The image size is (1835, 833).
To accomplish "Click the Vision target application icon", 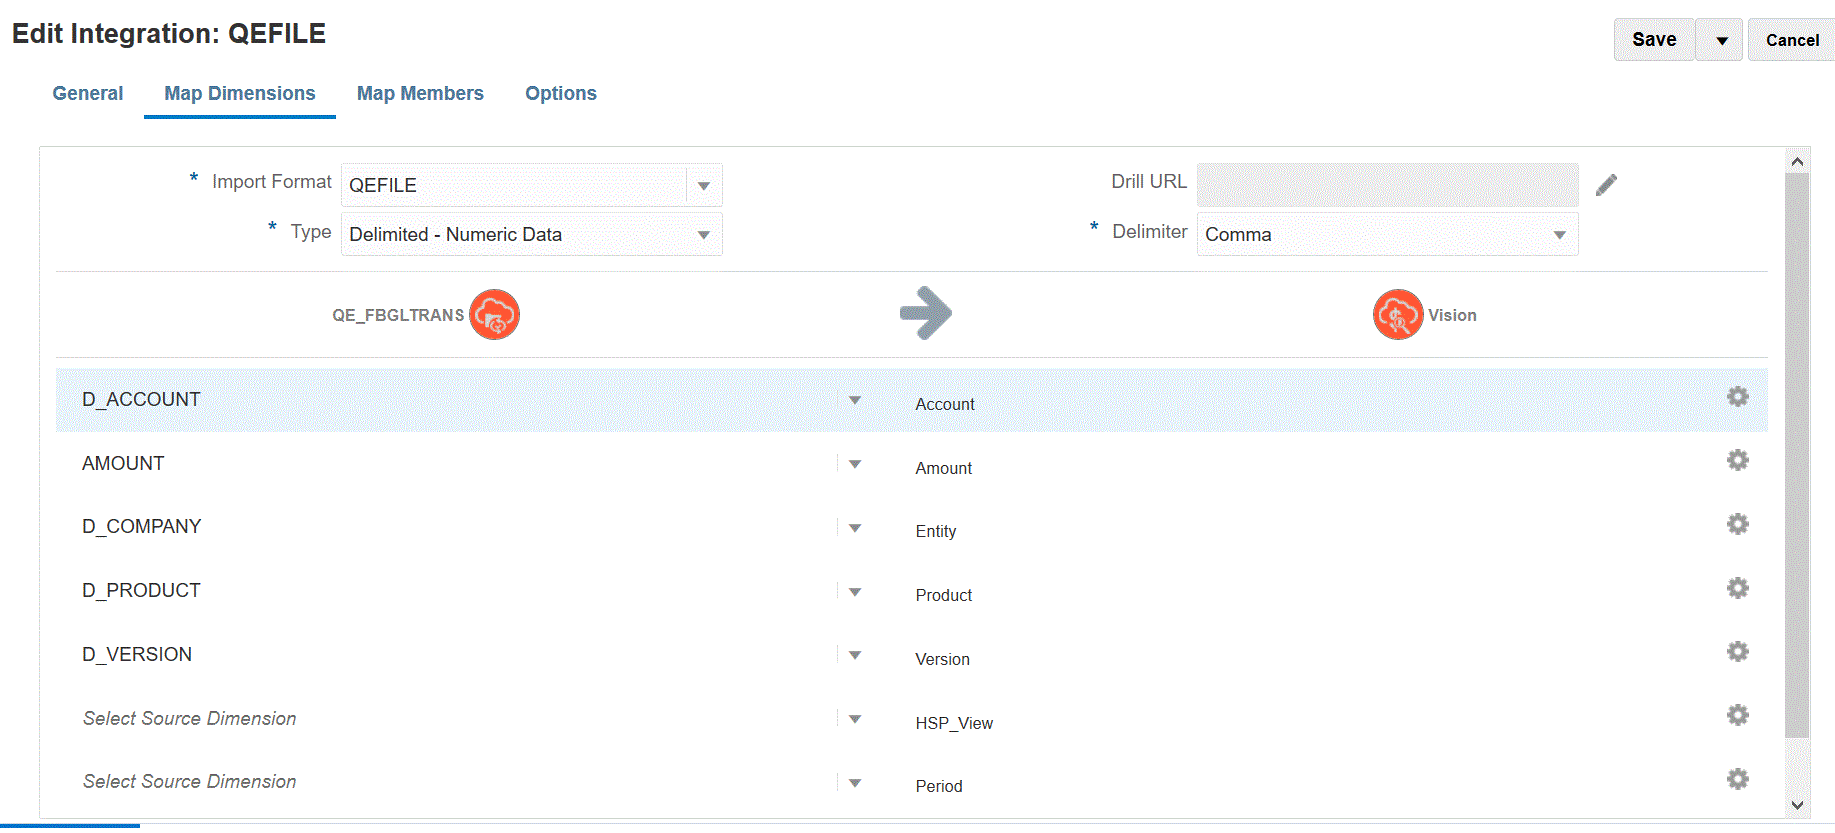I will point(1397,315).
